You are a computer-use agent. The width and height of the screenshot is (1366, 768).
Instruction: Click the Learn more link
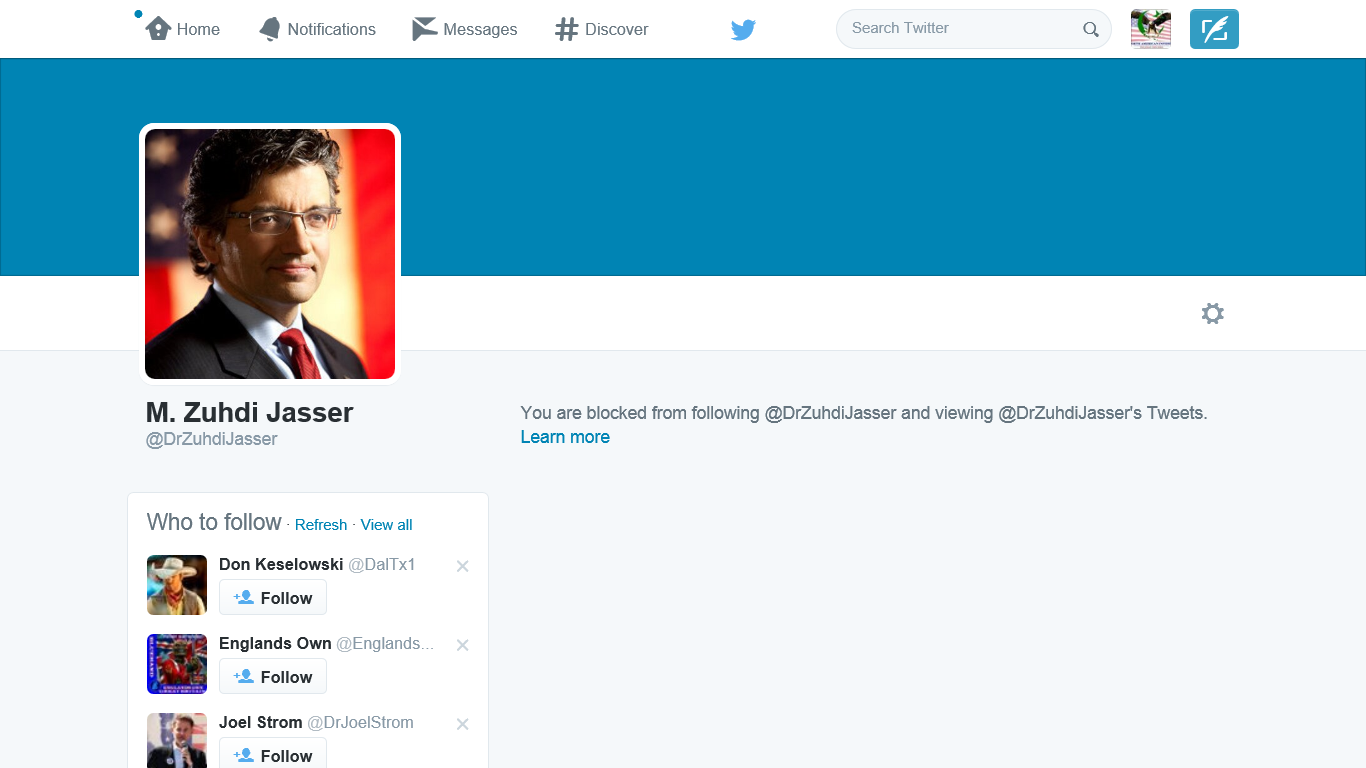pos(565,437)
